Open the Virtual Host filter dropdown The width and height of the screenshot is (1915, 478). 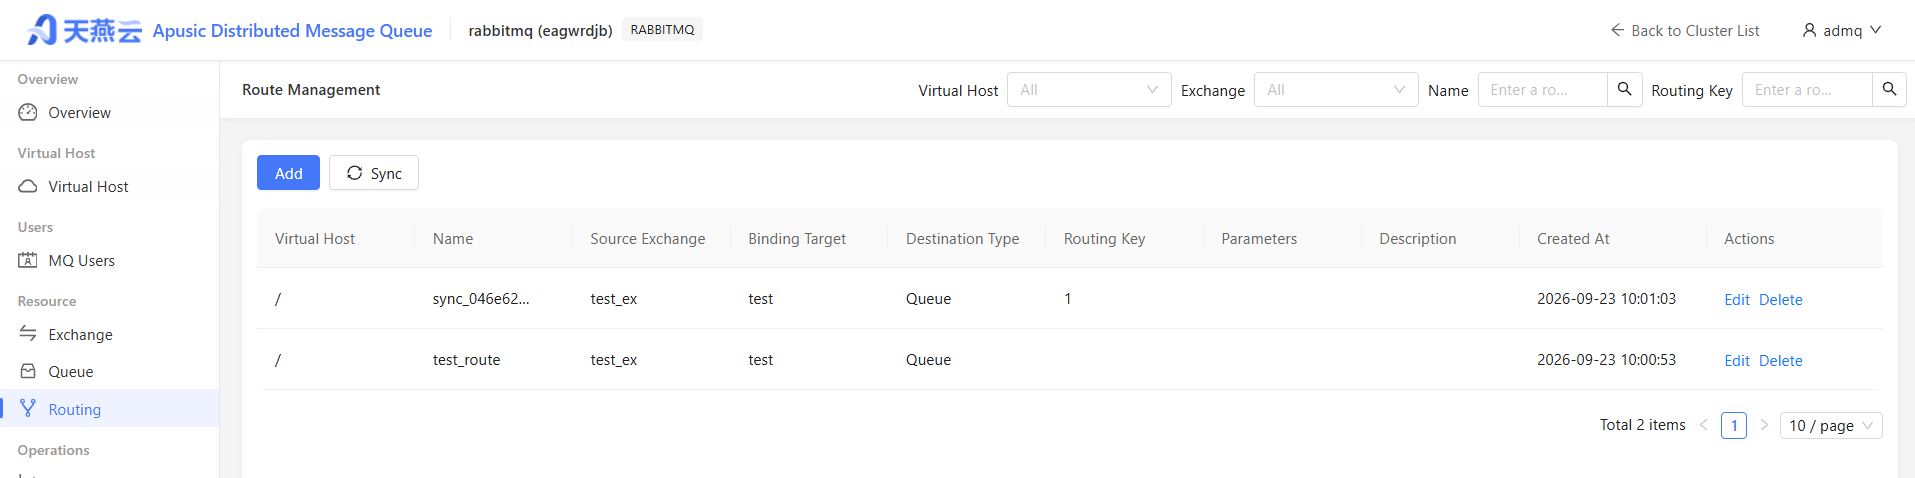1089,89
